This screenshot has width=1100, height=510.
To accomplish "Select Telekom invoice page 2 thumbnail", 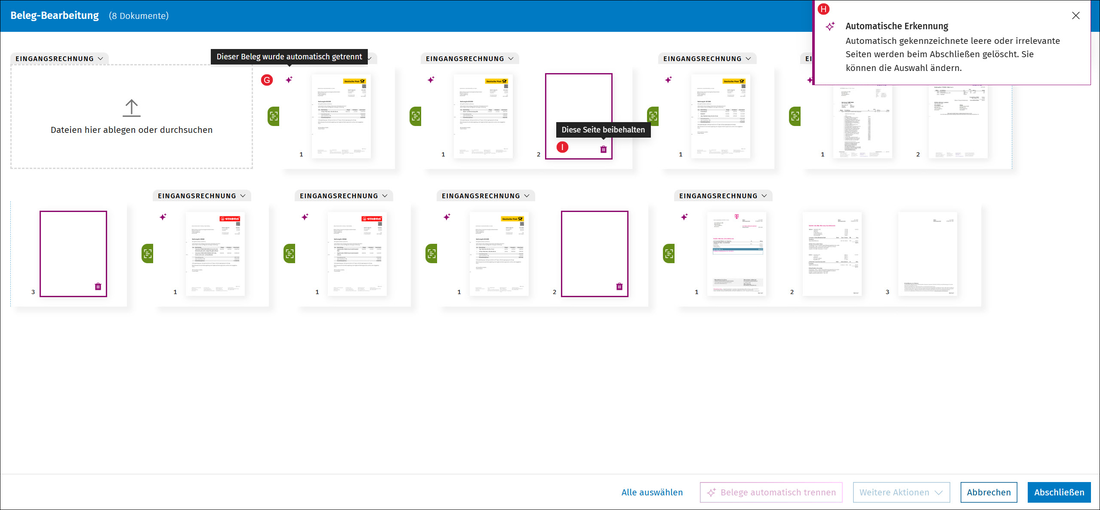I will pos(832,254).
